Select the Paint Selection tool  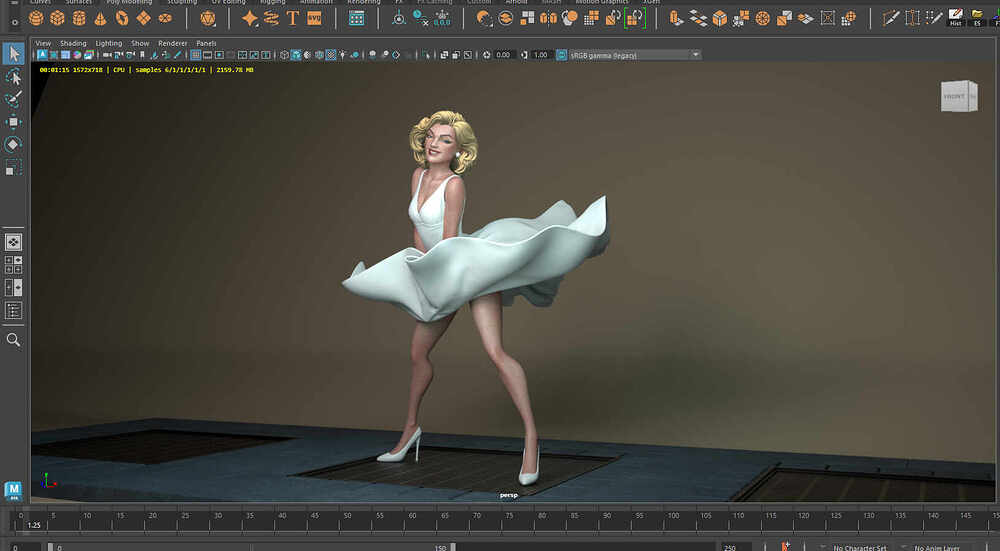click(x=13, y=99)
